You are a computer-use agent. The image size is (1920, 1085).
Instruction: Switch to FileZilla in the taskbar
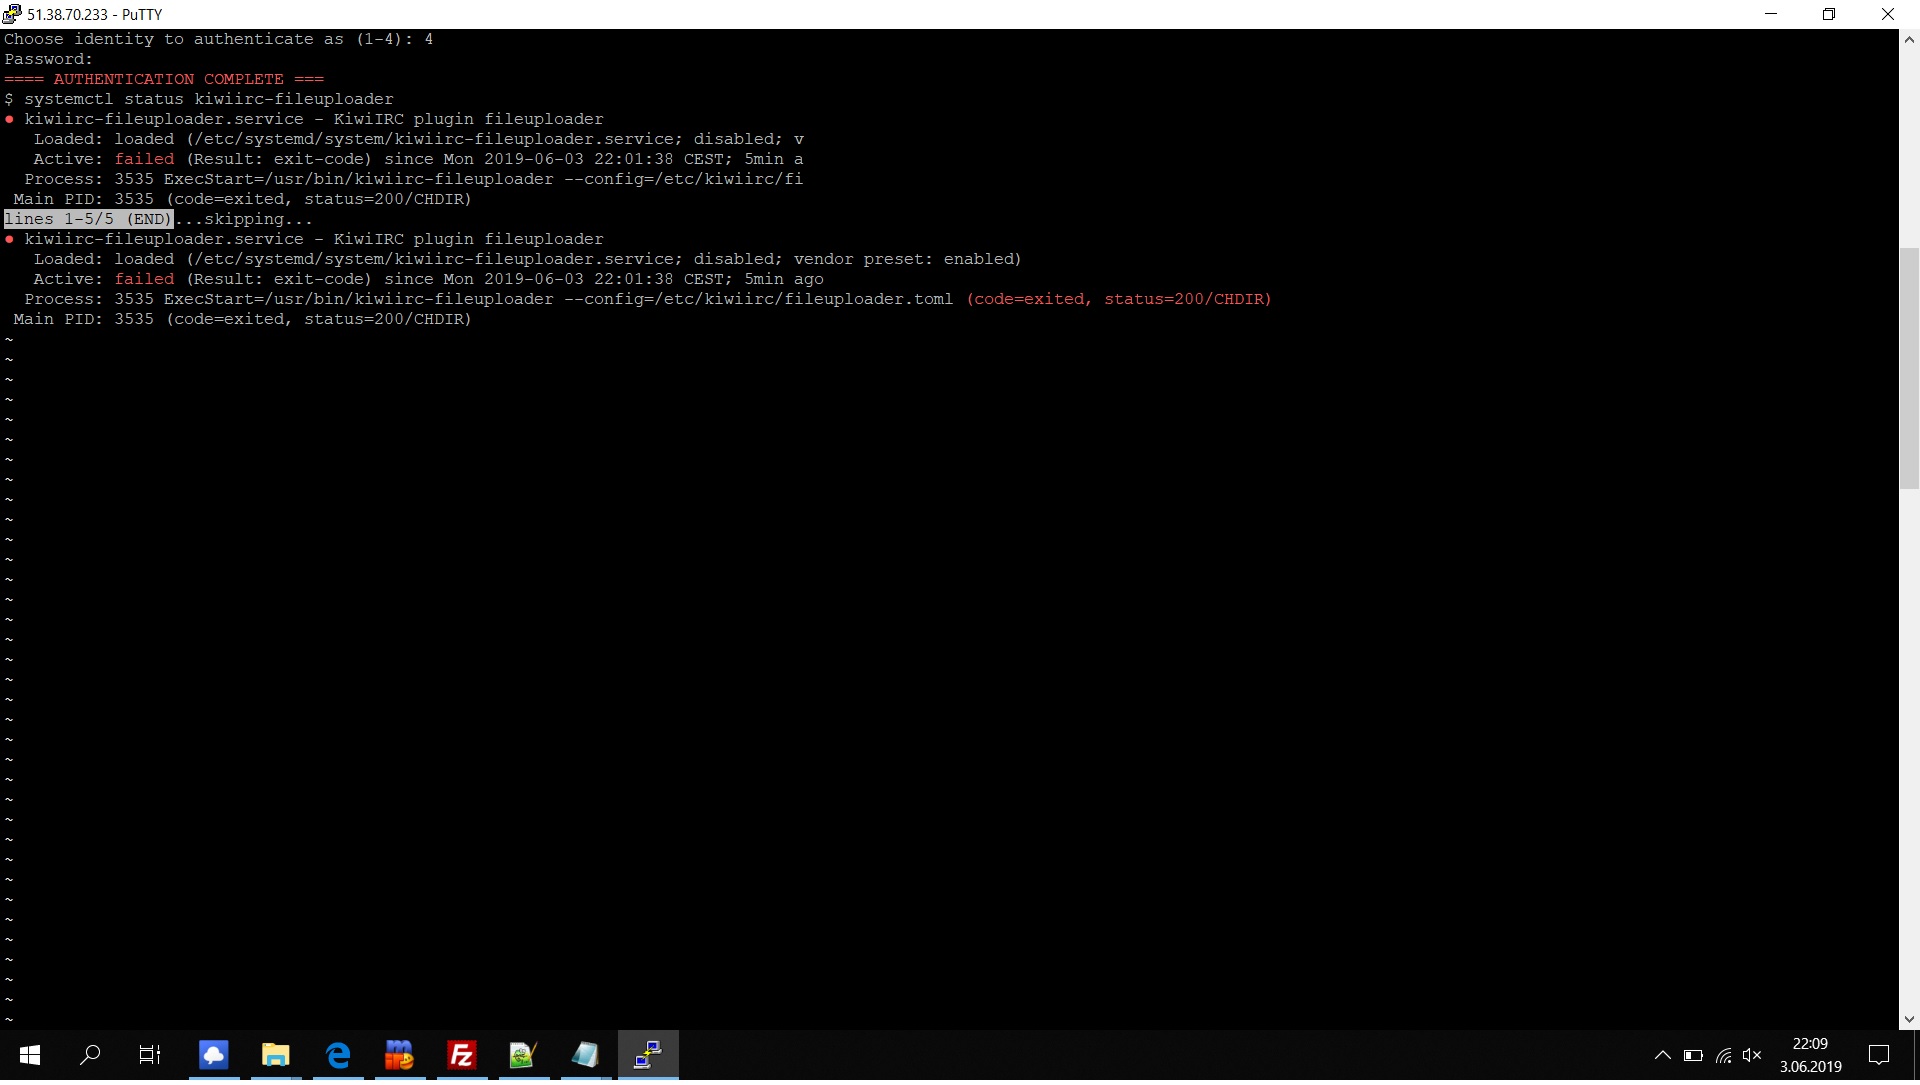(462, 1054)
